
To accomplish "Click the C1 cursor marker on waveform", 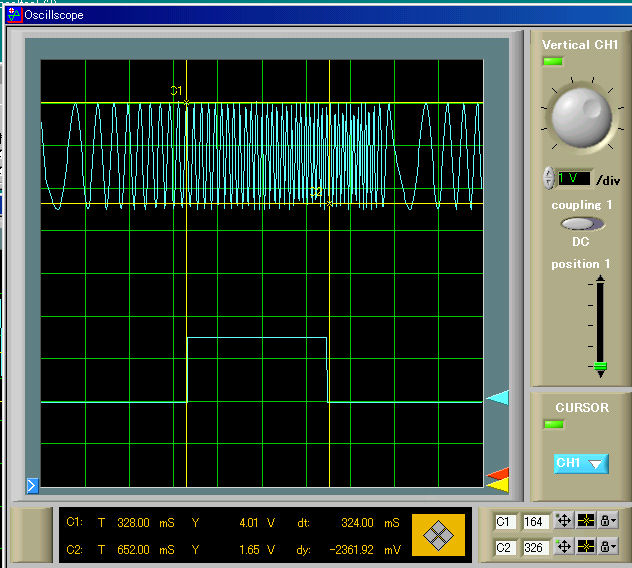I will point(186,103).
